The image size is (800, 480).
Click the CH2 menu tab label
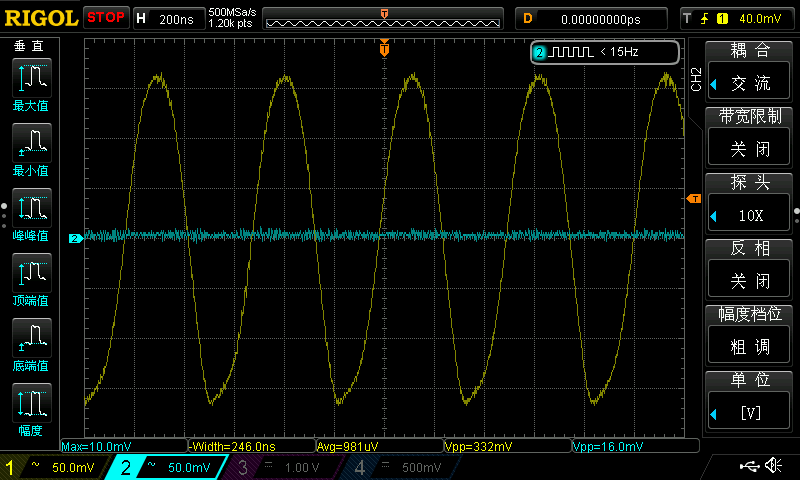click(696, 79)
